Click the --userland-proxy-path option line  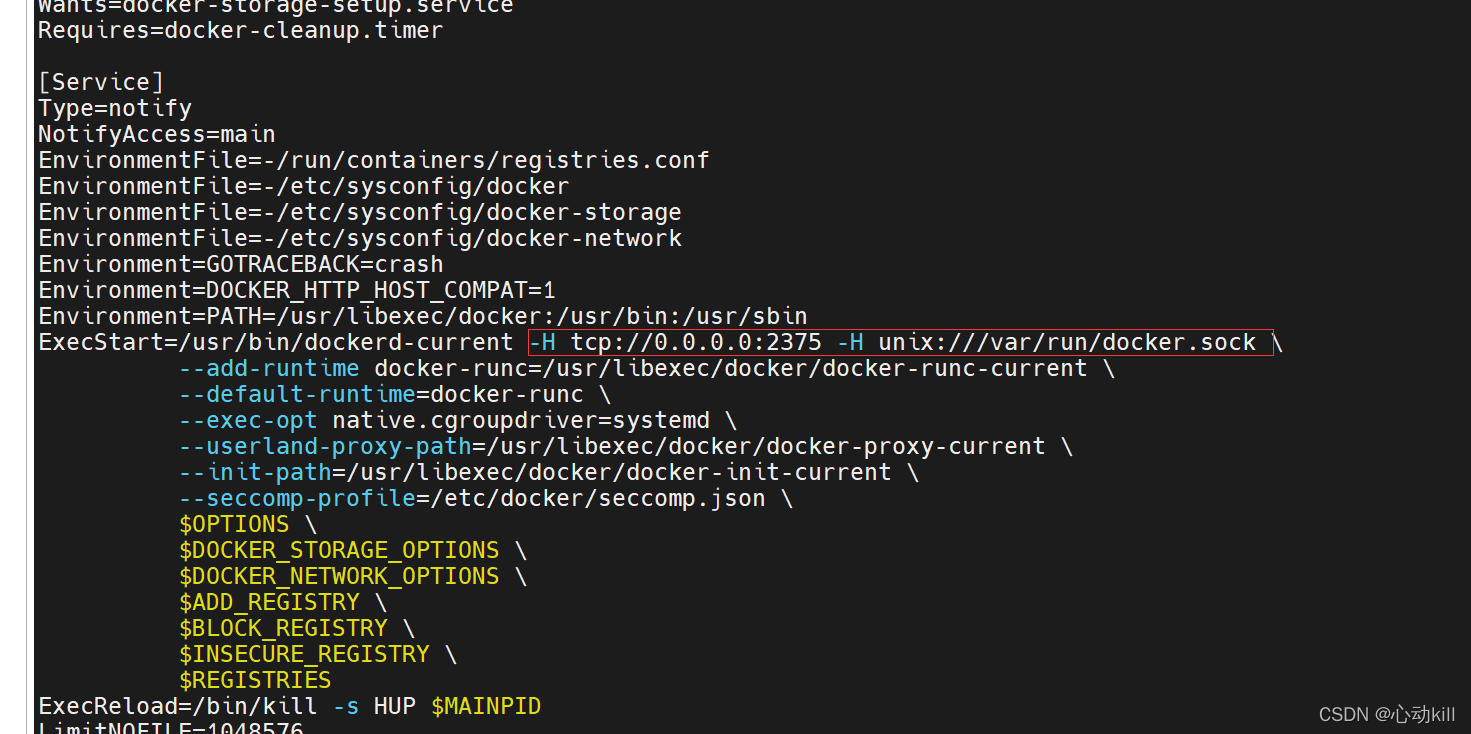click(x=626, y=446)
